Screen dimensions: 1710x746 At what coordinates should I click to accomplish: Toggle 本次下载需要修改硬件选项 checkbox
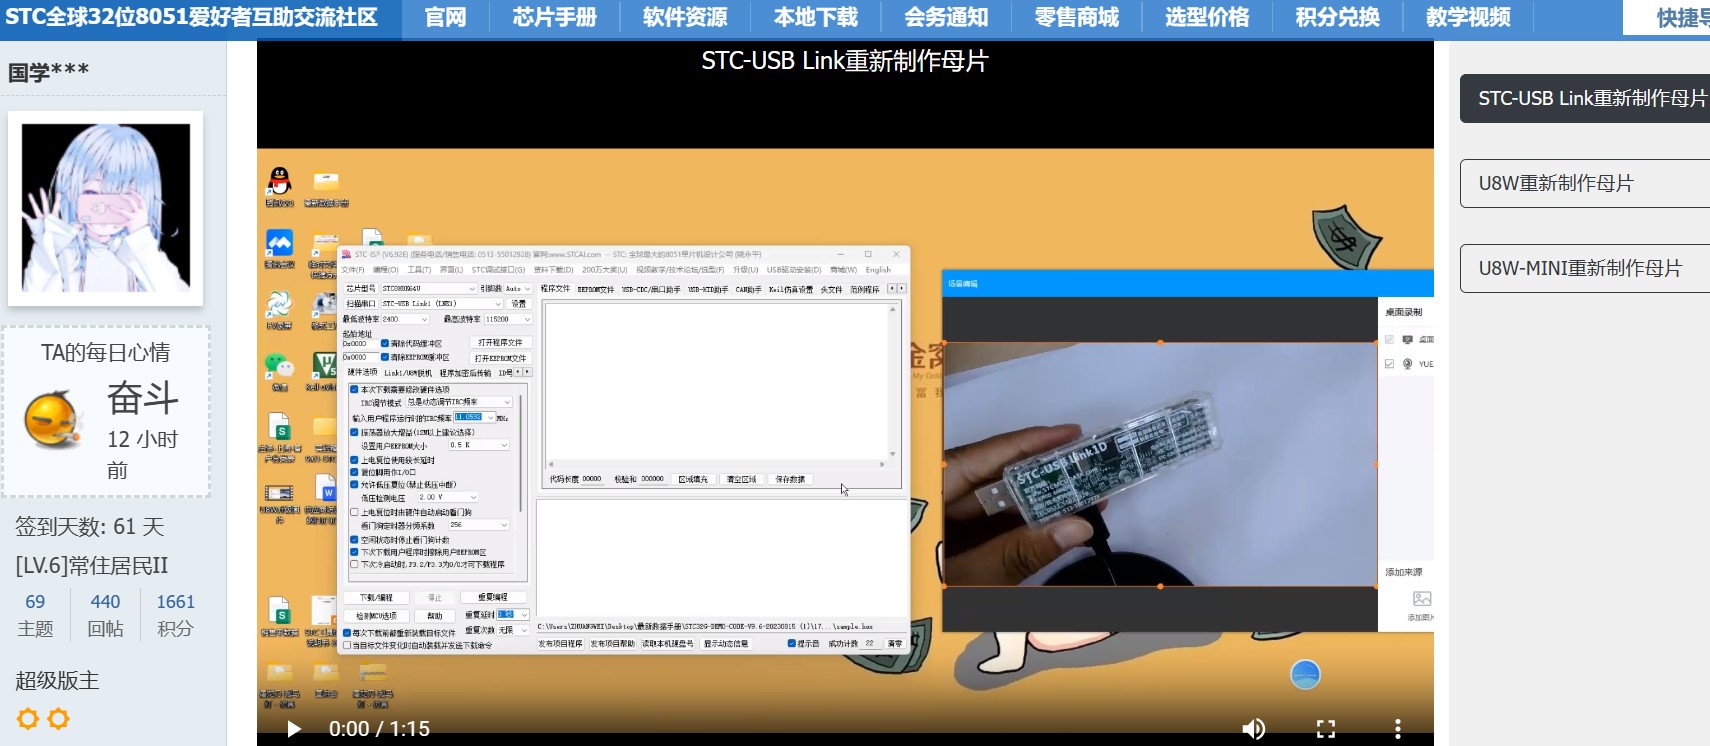point(354,389)
